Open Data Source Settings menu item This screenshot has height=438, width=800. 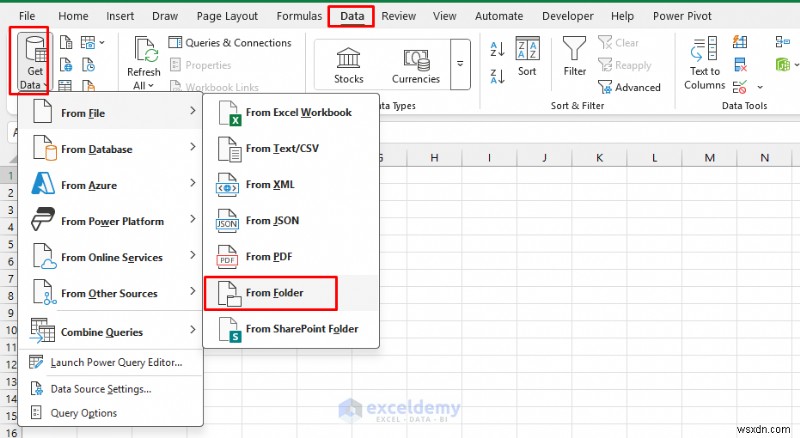pos(111,389)
